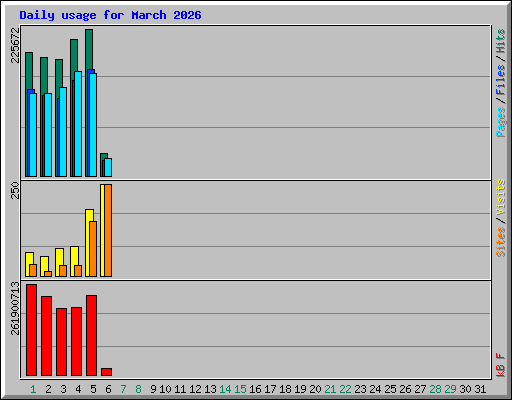
Task: Click the tiny red KB bar for day 6
Action: tap(107, 372)
